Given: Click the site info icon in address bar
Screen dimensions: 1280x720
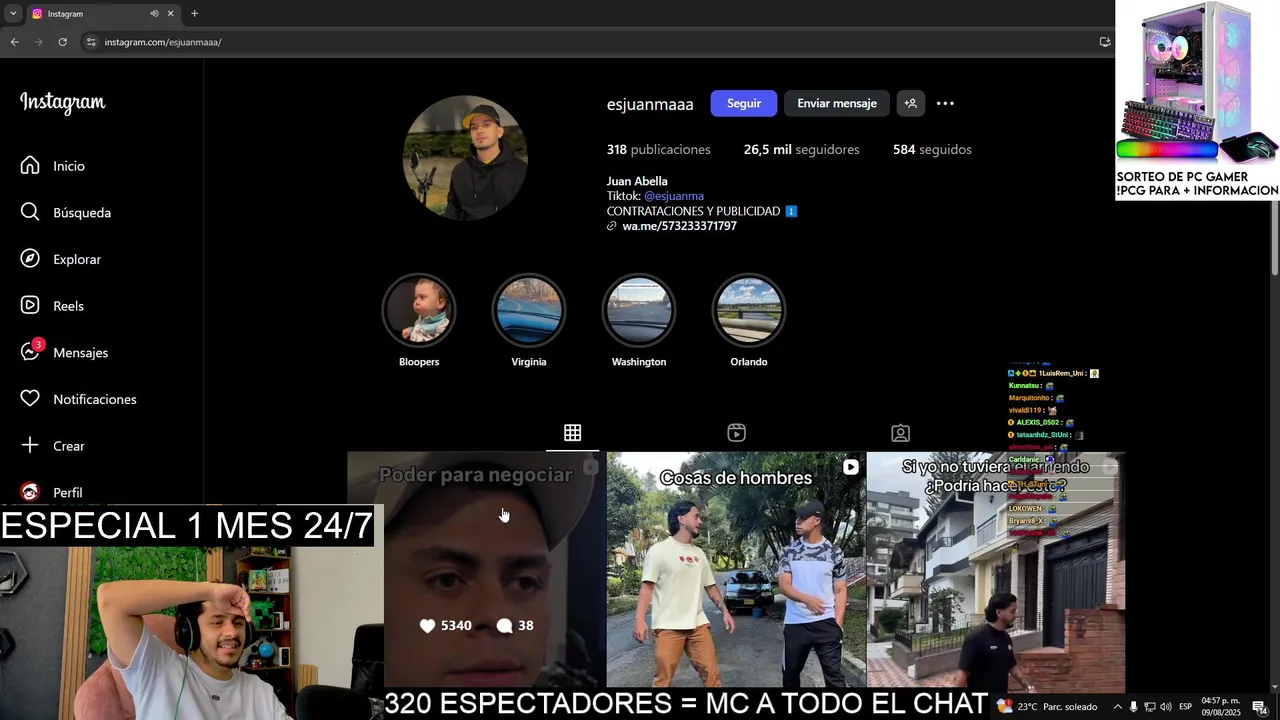Looking at the screenshot, I should click(91, 42).
